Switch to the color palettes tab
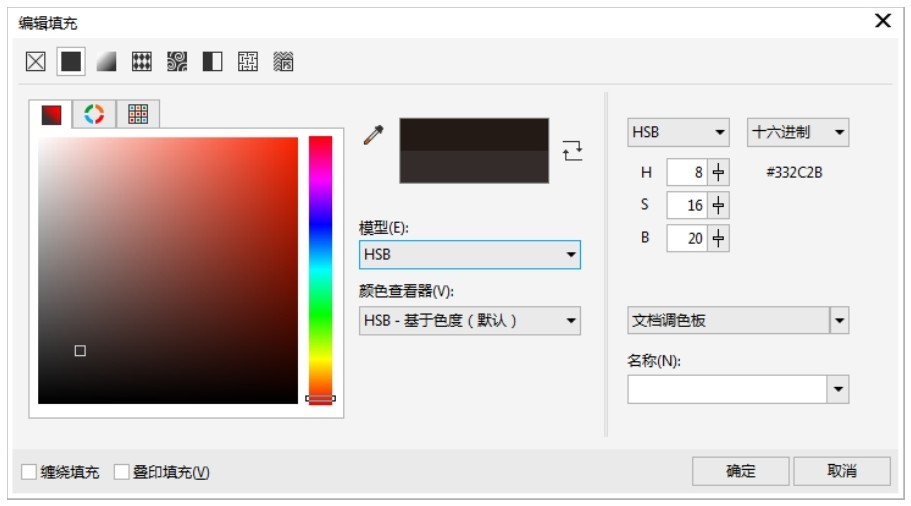The height and width of the screenshot is (506, 911). [138, 114]
